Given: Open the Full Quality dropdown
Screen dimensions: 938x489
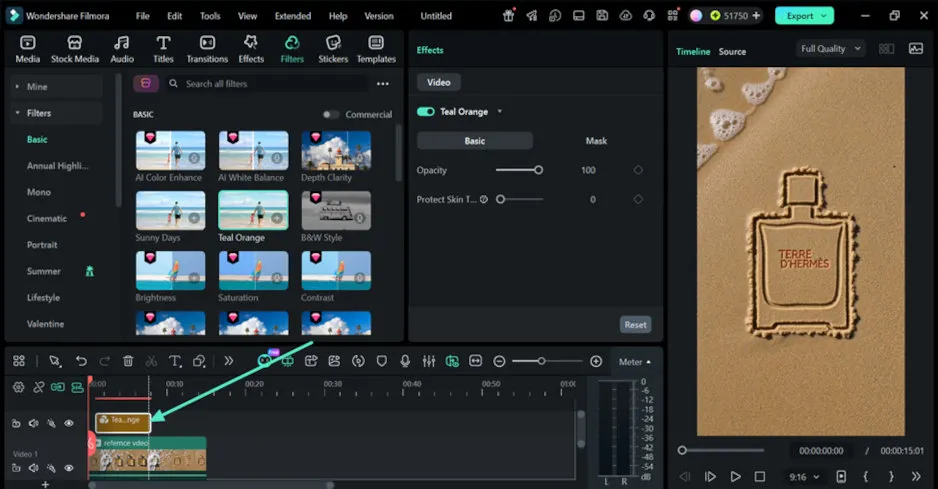Looking at the screenshot, I should [x=831, y=48].
